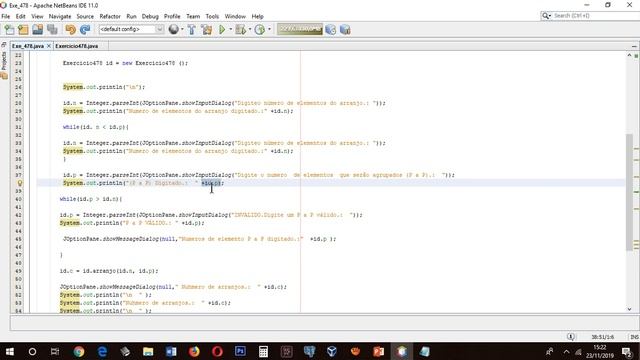The height and width of the screenshot is (360, 640).
Task: Click the New Project toolbar icon
Action: tap(23, 29)
